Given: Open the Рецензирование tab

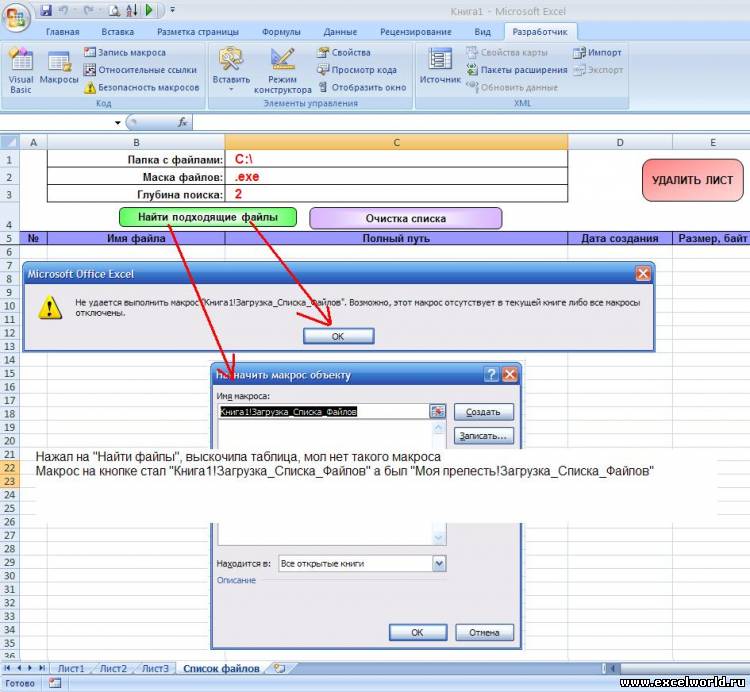Looking at the screenshot, I should 416,32.
